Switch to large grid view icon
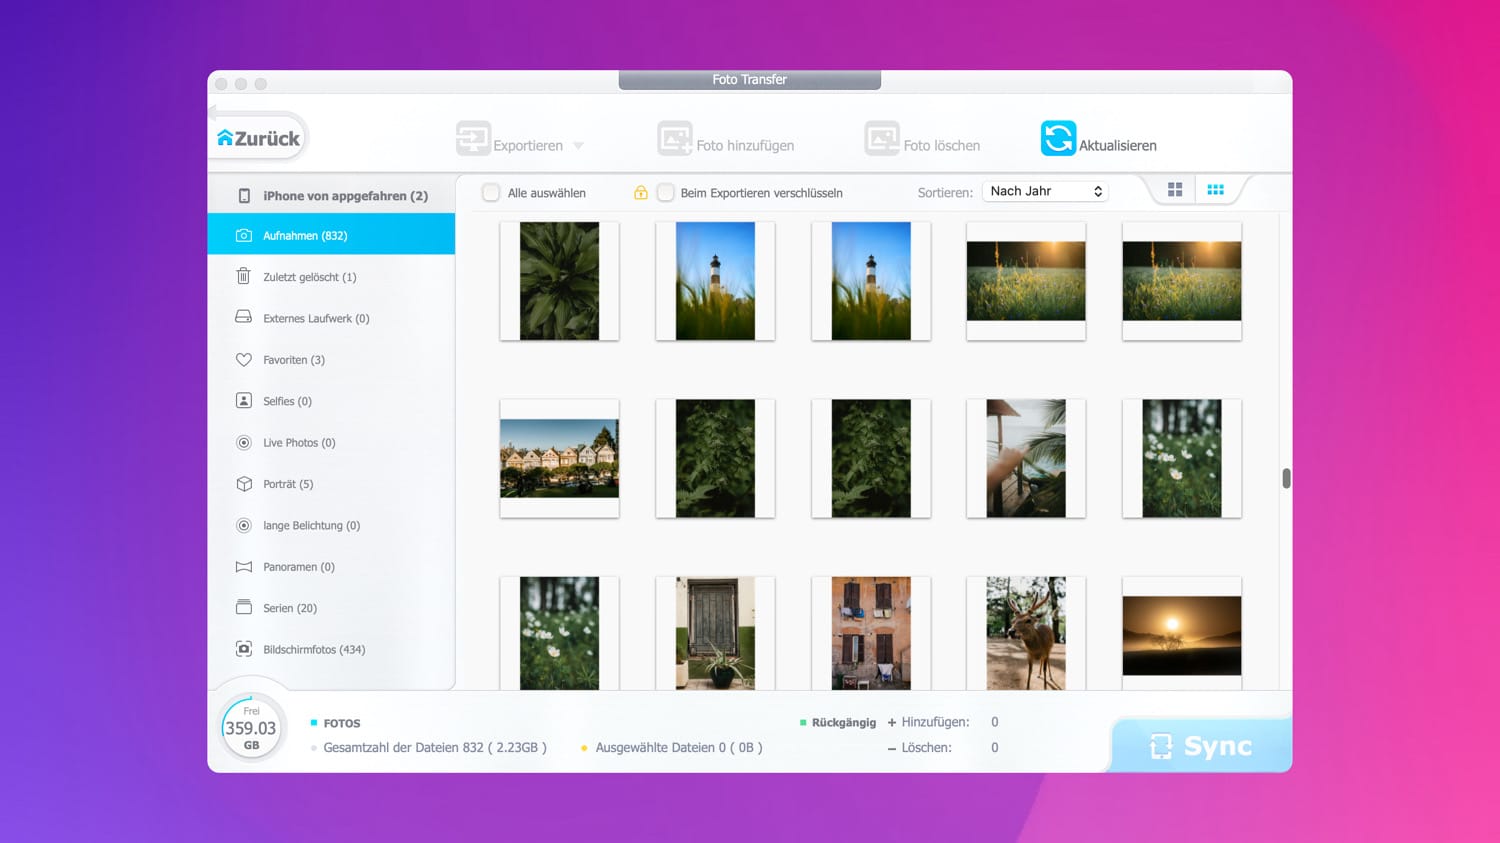1500x843 pixels. pyautogui.click(x=1175, y=190)
